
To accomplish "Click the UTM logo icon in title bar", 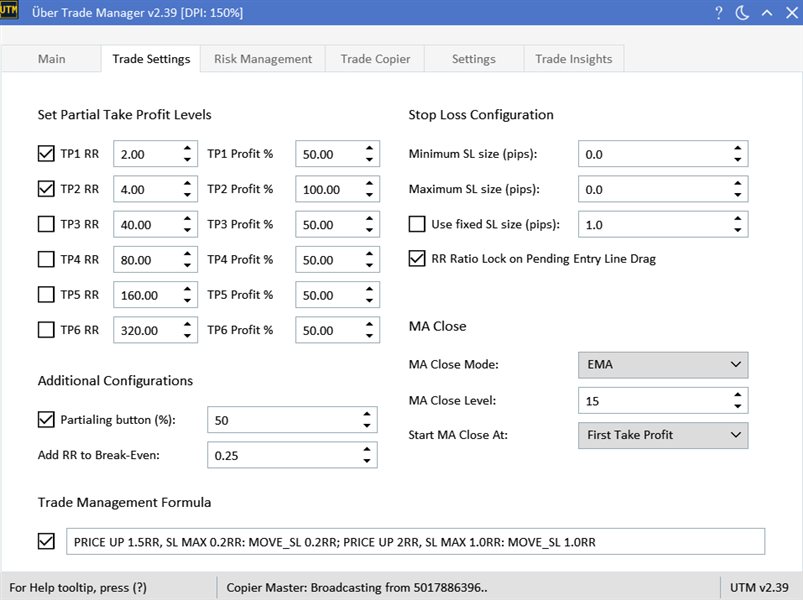I will [x=10, y=12].
